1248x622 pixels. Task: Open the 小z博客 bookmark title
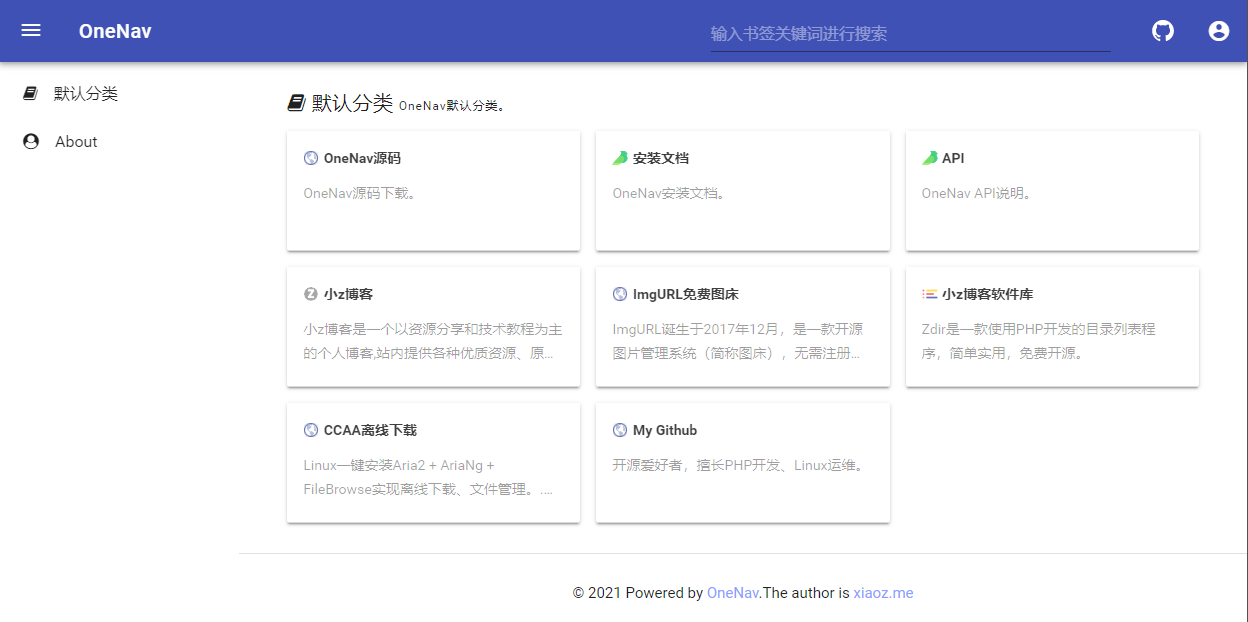(349, 294)
